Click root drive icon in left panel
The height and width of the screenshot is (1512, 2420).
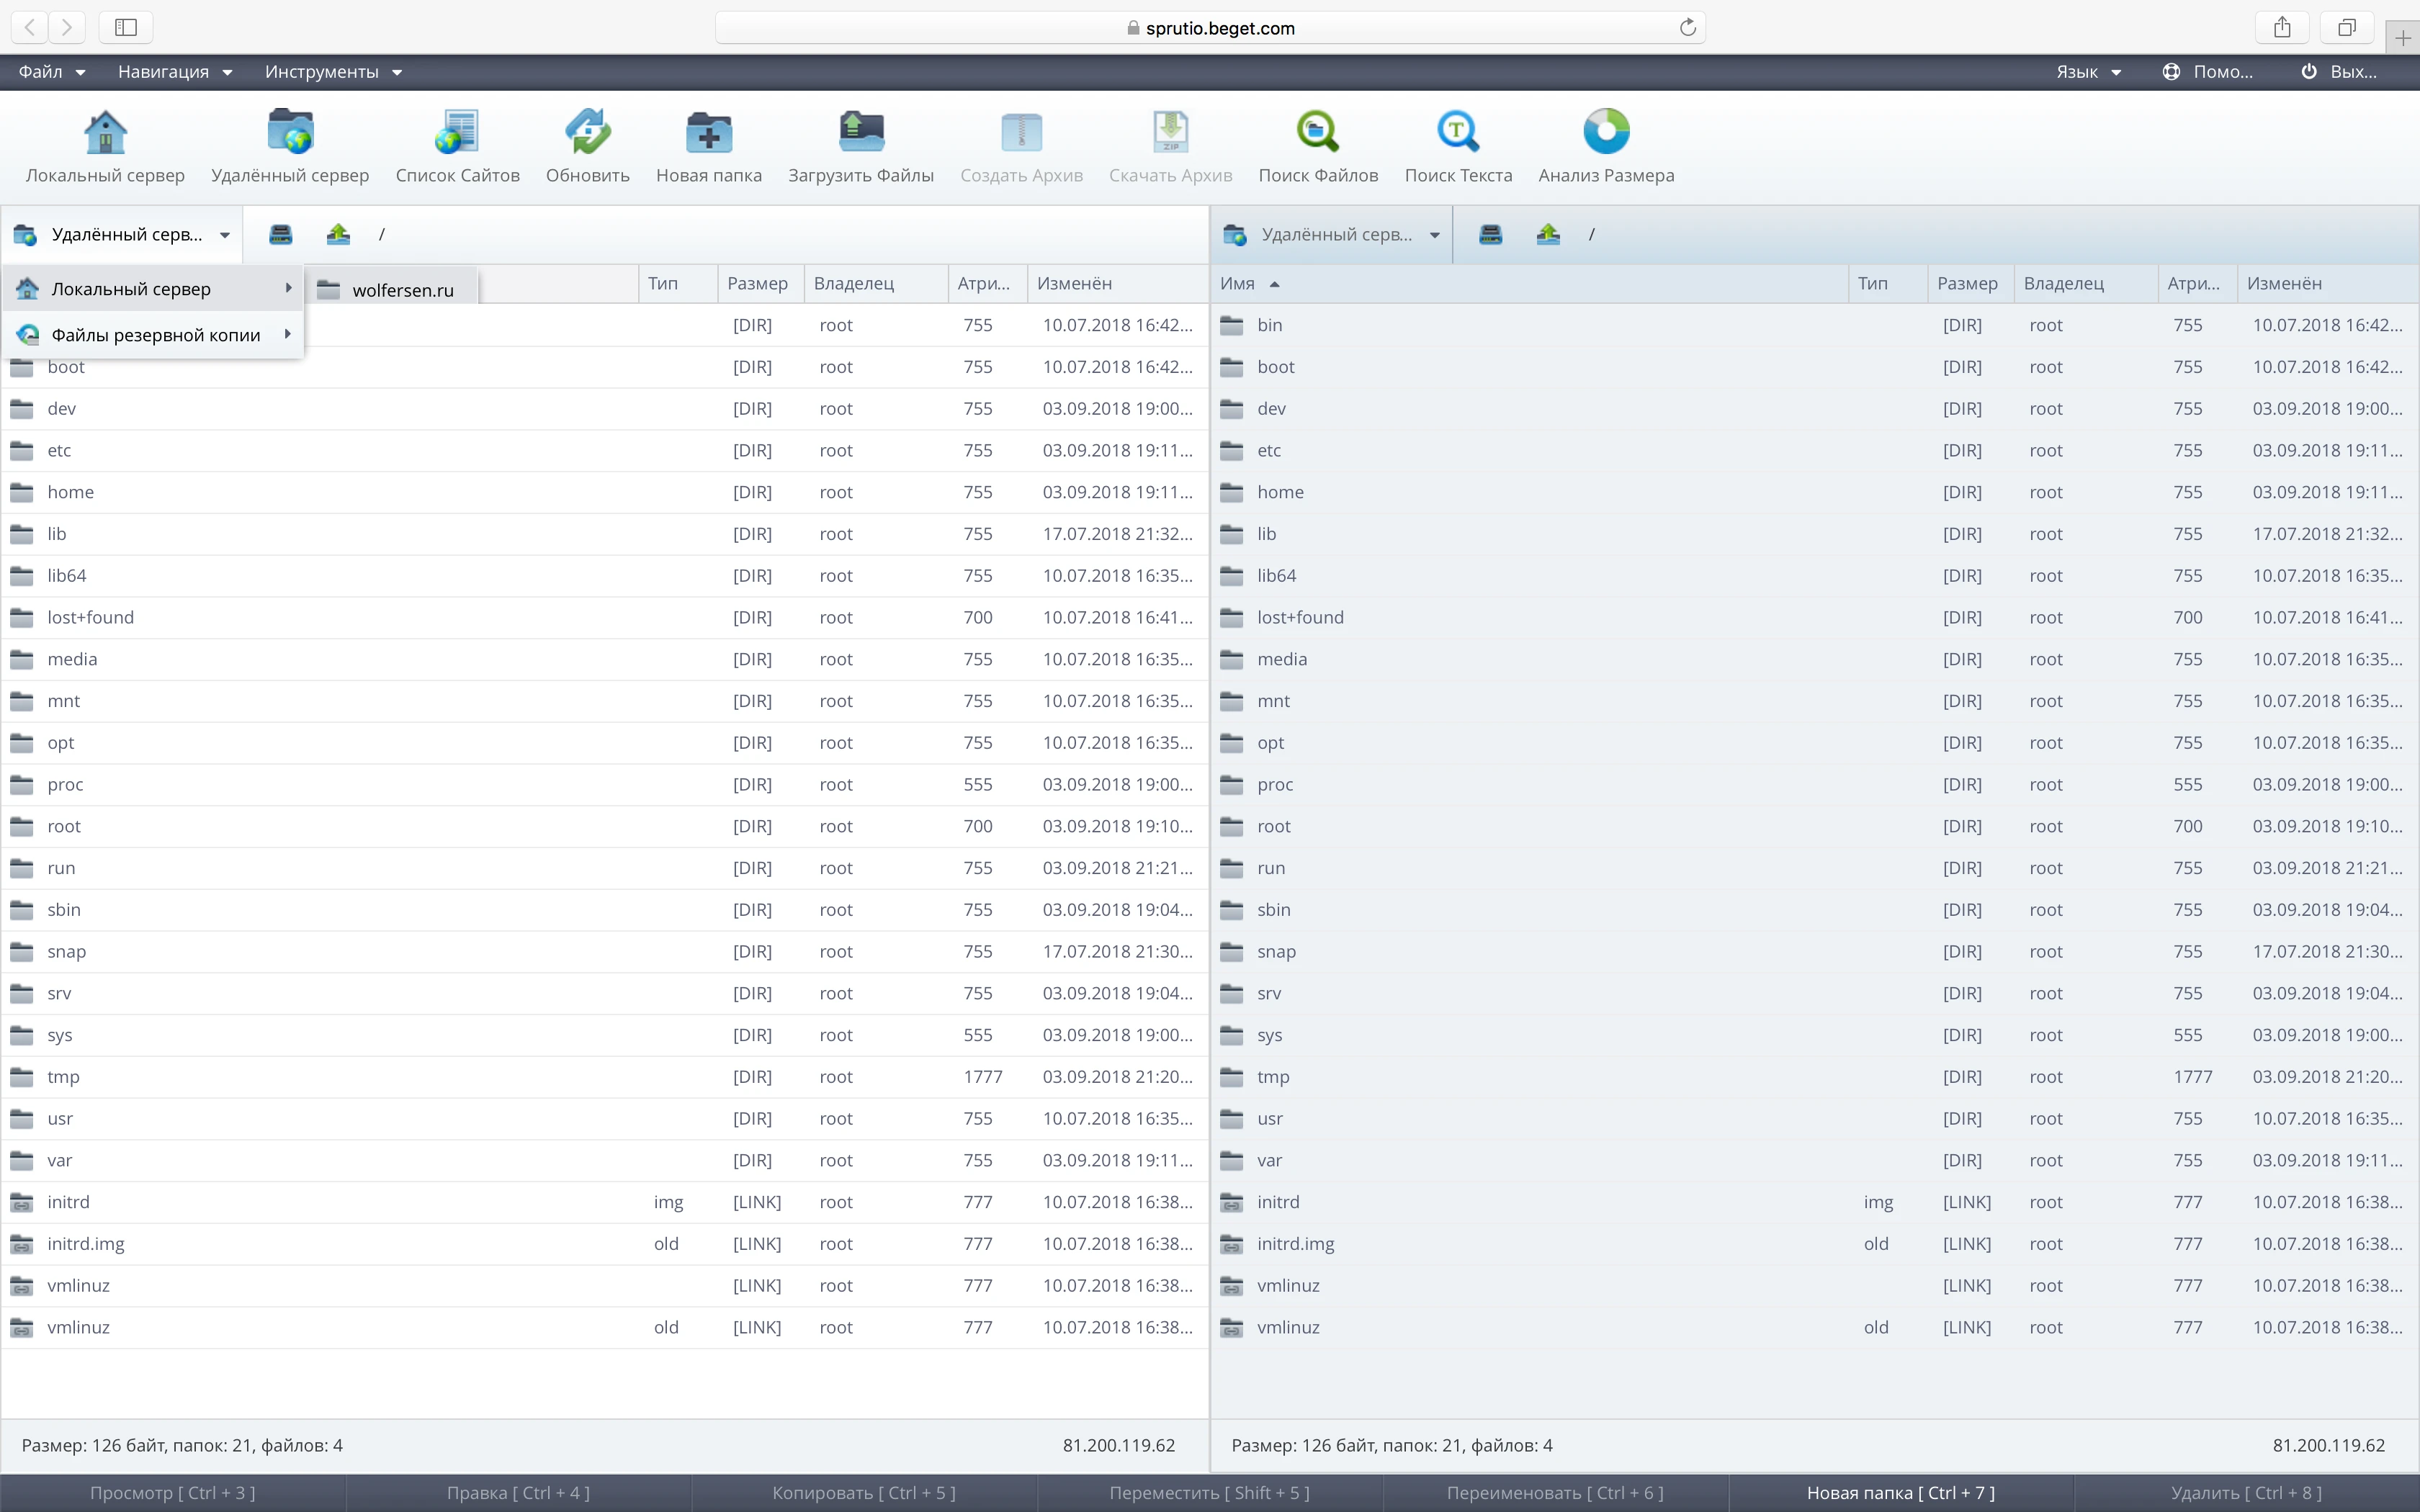281,235
